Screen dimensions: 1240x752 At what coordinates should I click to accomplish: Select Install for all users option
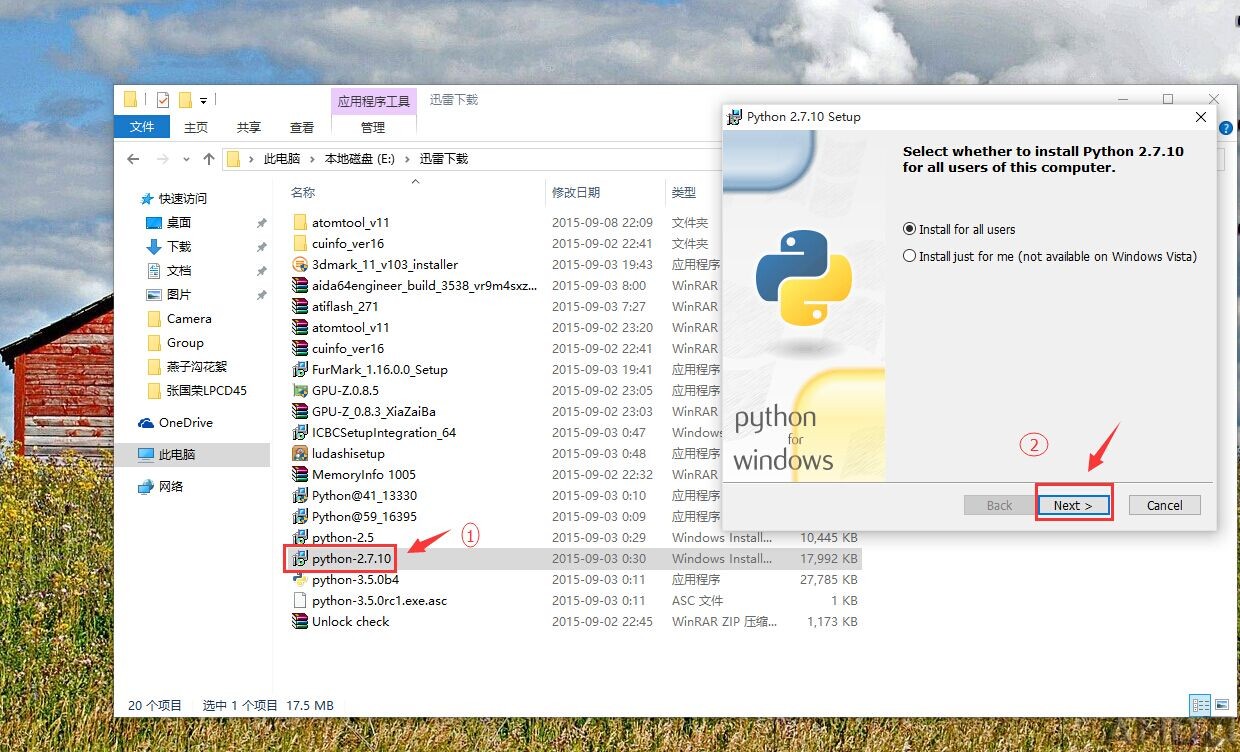959,229
